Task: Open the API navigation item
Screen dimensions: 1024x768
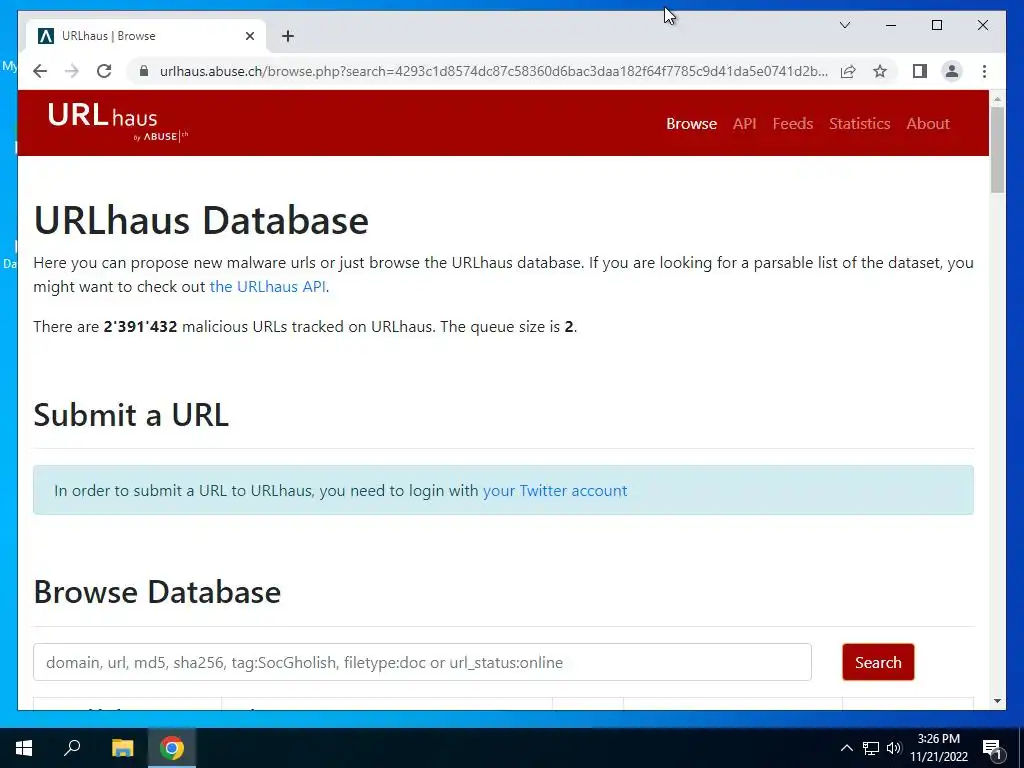Action: (744, 123)
